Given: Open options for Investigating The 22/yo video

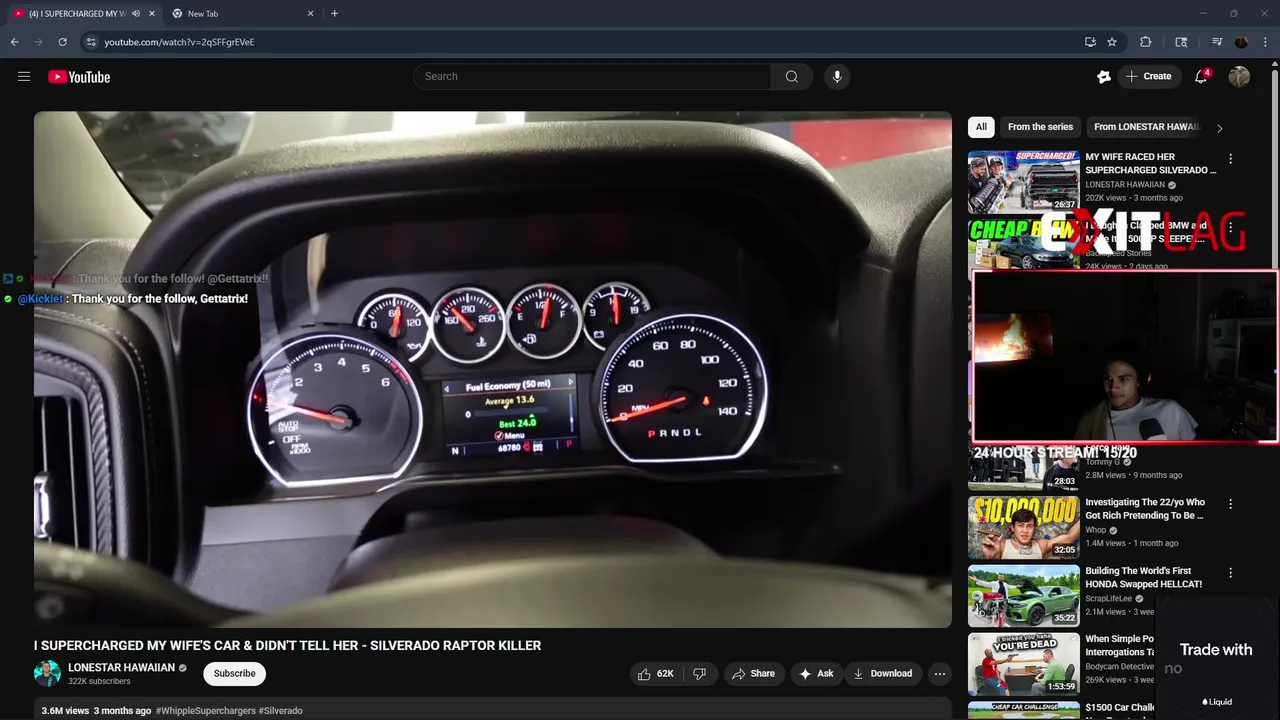Looking at the screenshot, I should [x=1231, y=505].
